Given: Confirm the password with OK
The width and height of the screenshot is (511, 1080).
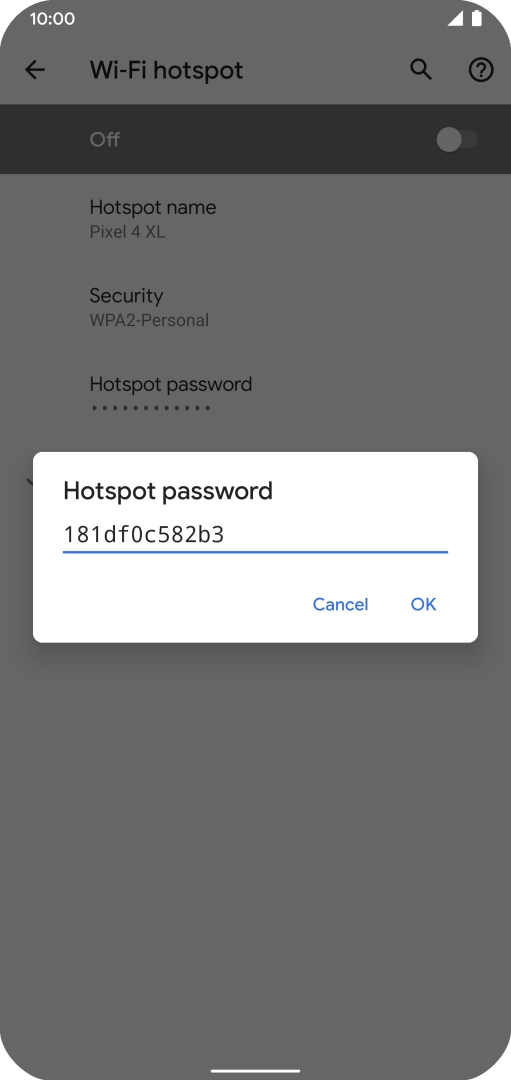Looking at the screenshot, I should (424, 604).
